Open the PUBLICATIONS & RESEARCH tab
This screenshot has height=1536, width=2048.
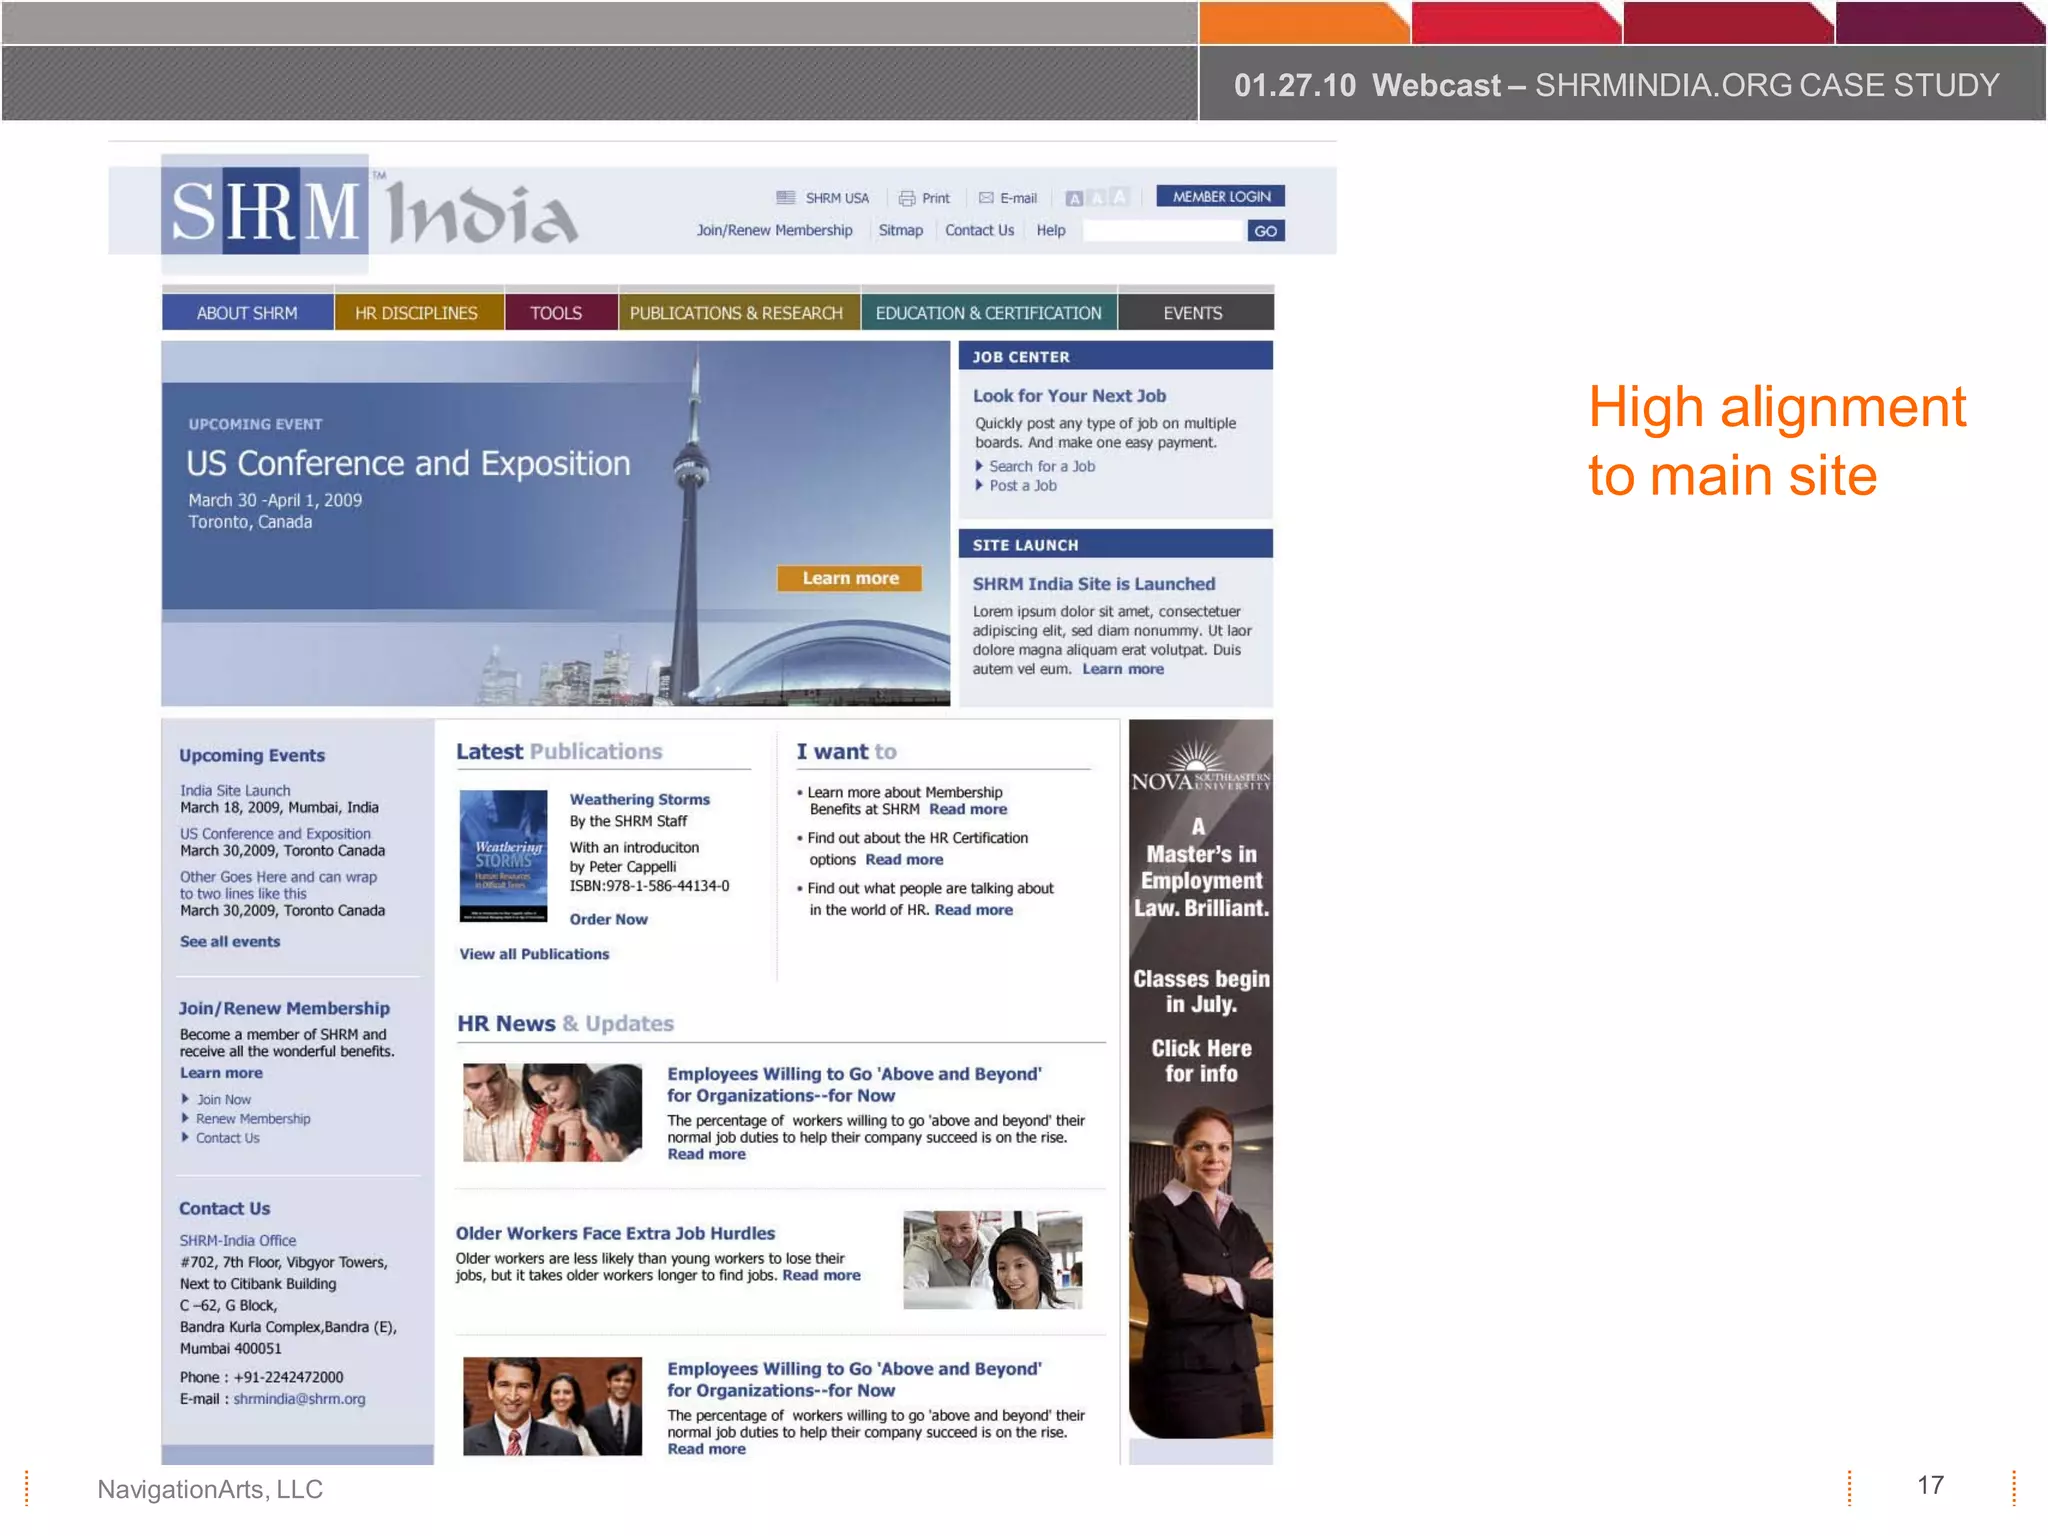tap(737, 313)
